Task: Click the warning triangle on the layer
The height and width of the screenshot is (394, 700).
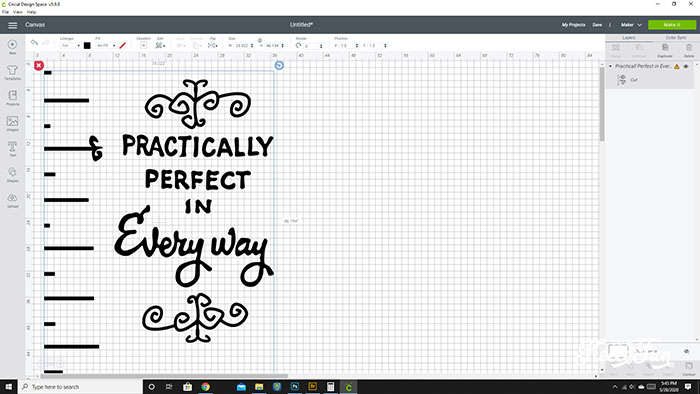Action: point(677,66)
